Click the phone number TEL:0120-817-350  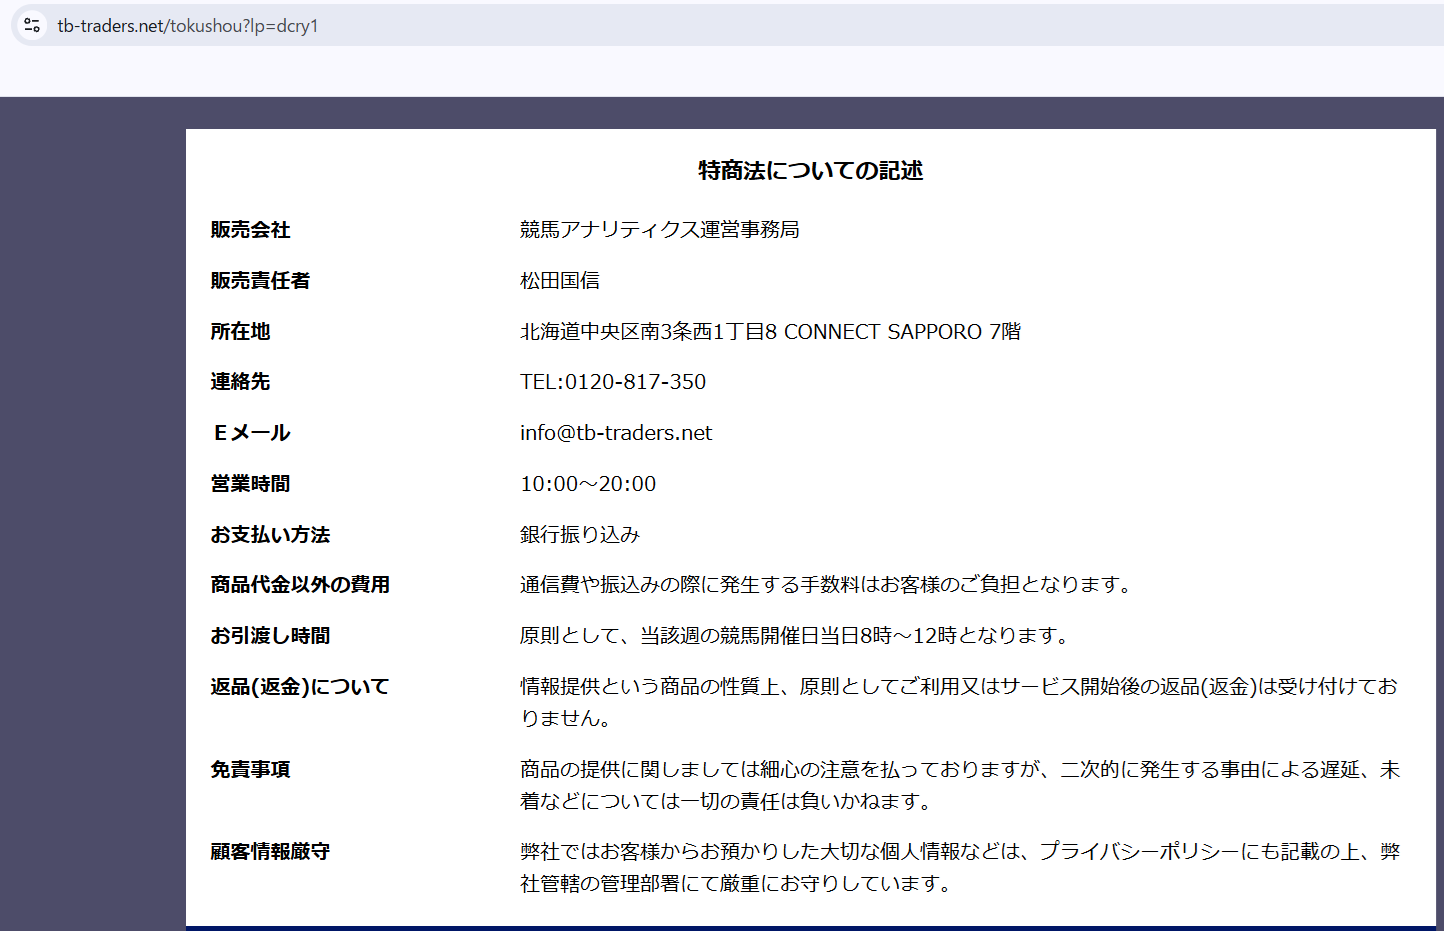click(x=613, y=382)
